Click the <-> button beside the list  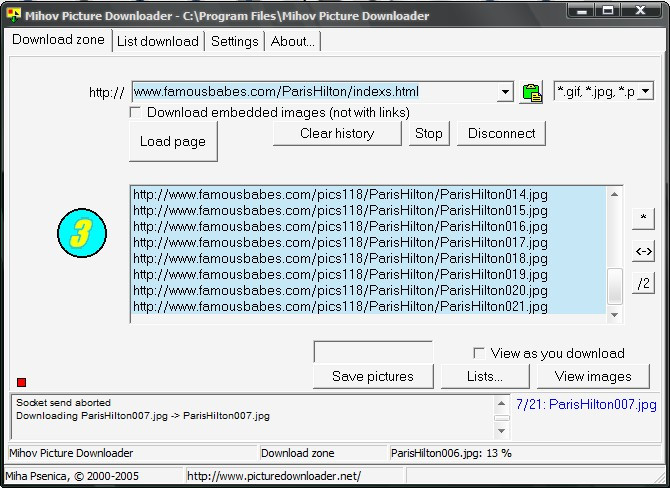click(643, 251)
